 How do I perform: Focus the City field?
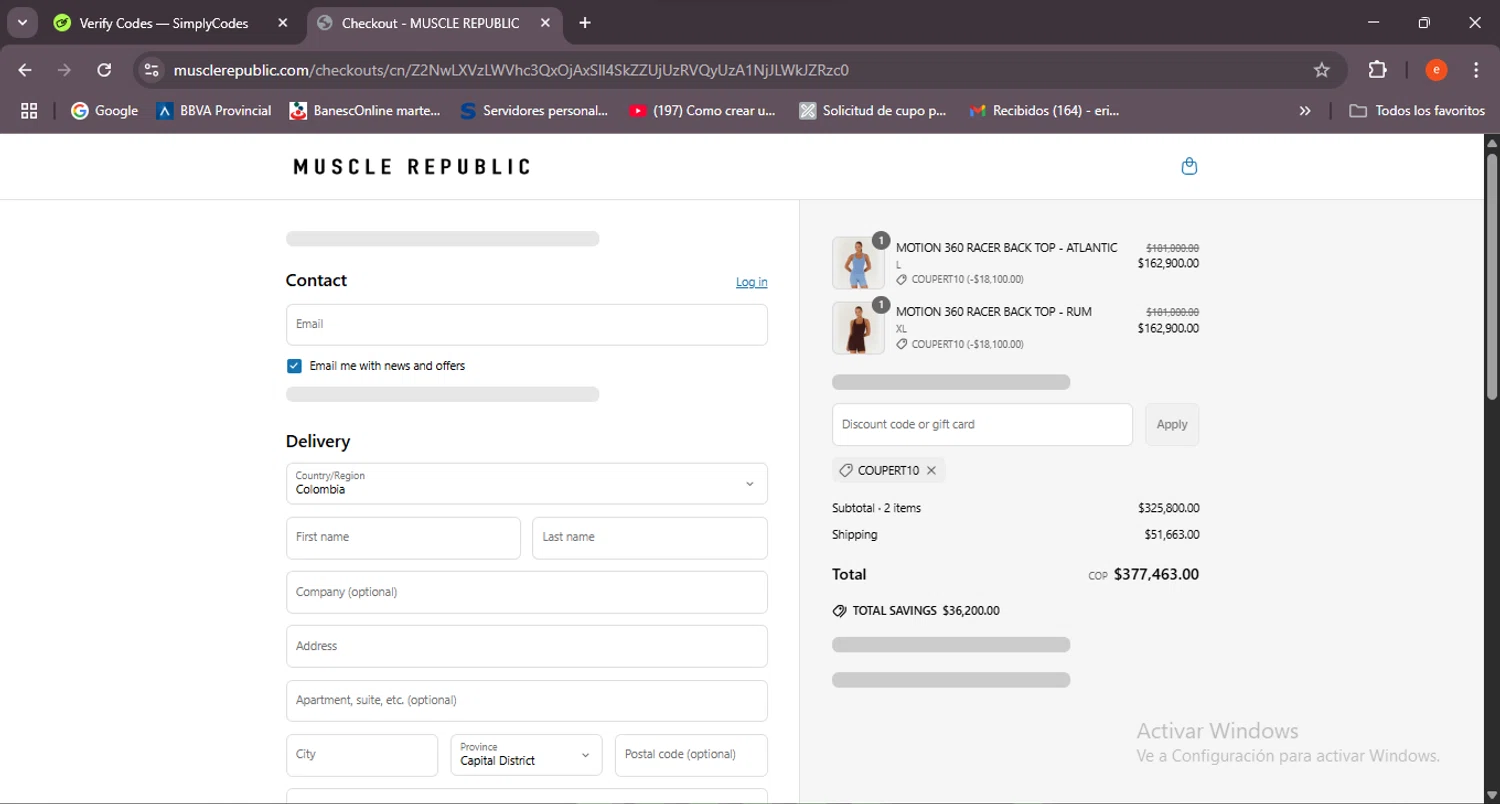pyautogui.click(x=362, y=755)
